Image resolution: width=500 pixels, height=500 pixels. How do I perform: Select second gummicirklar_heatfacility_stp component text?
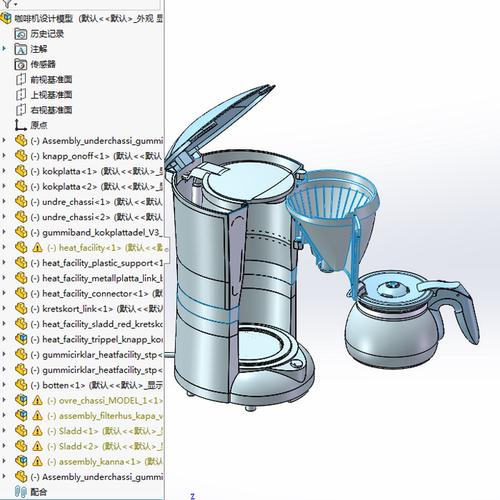point(97,370)
